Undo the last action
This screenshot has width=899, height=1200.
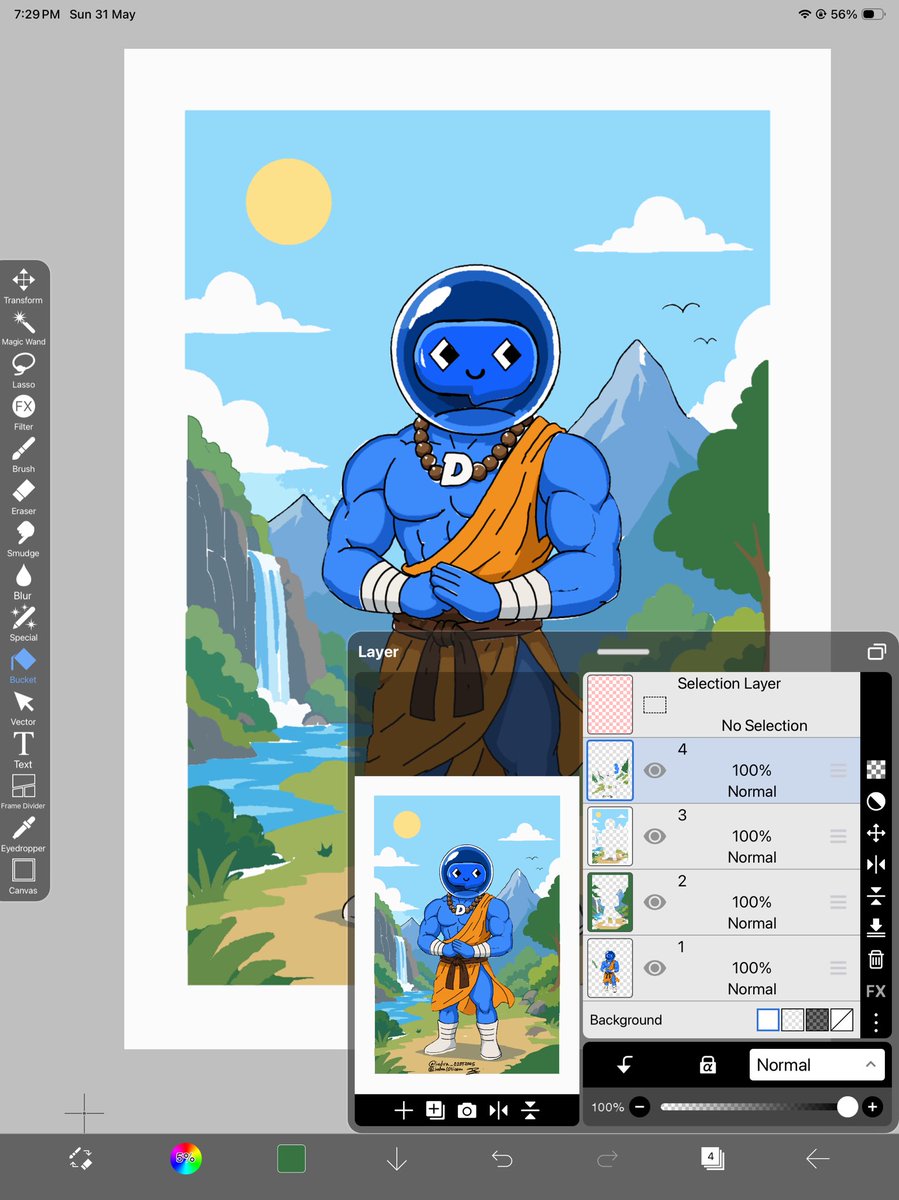coord(502,1159)
